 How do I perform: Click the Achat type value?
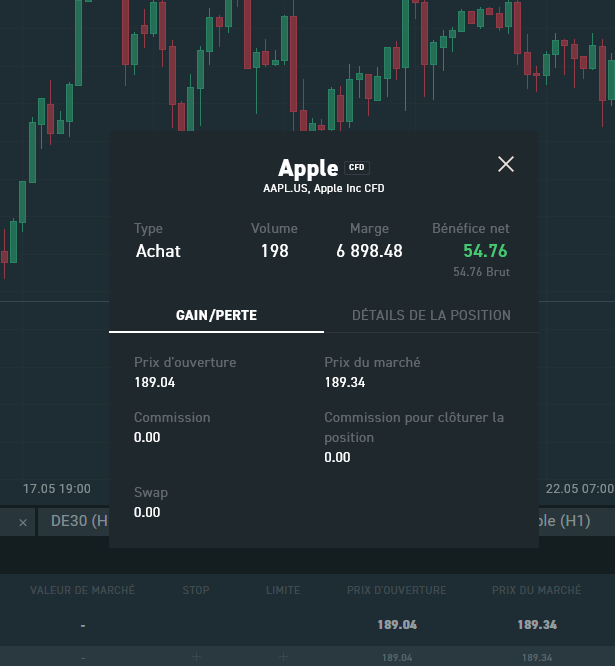[x=158, y=251]
